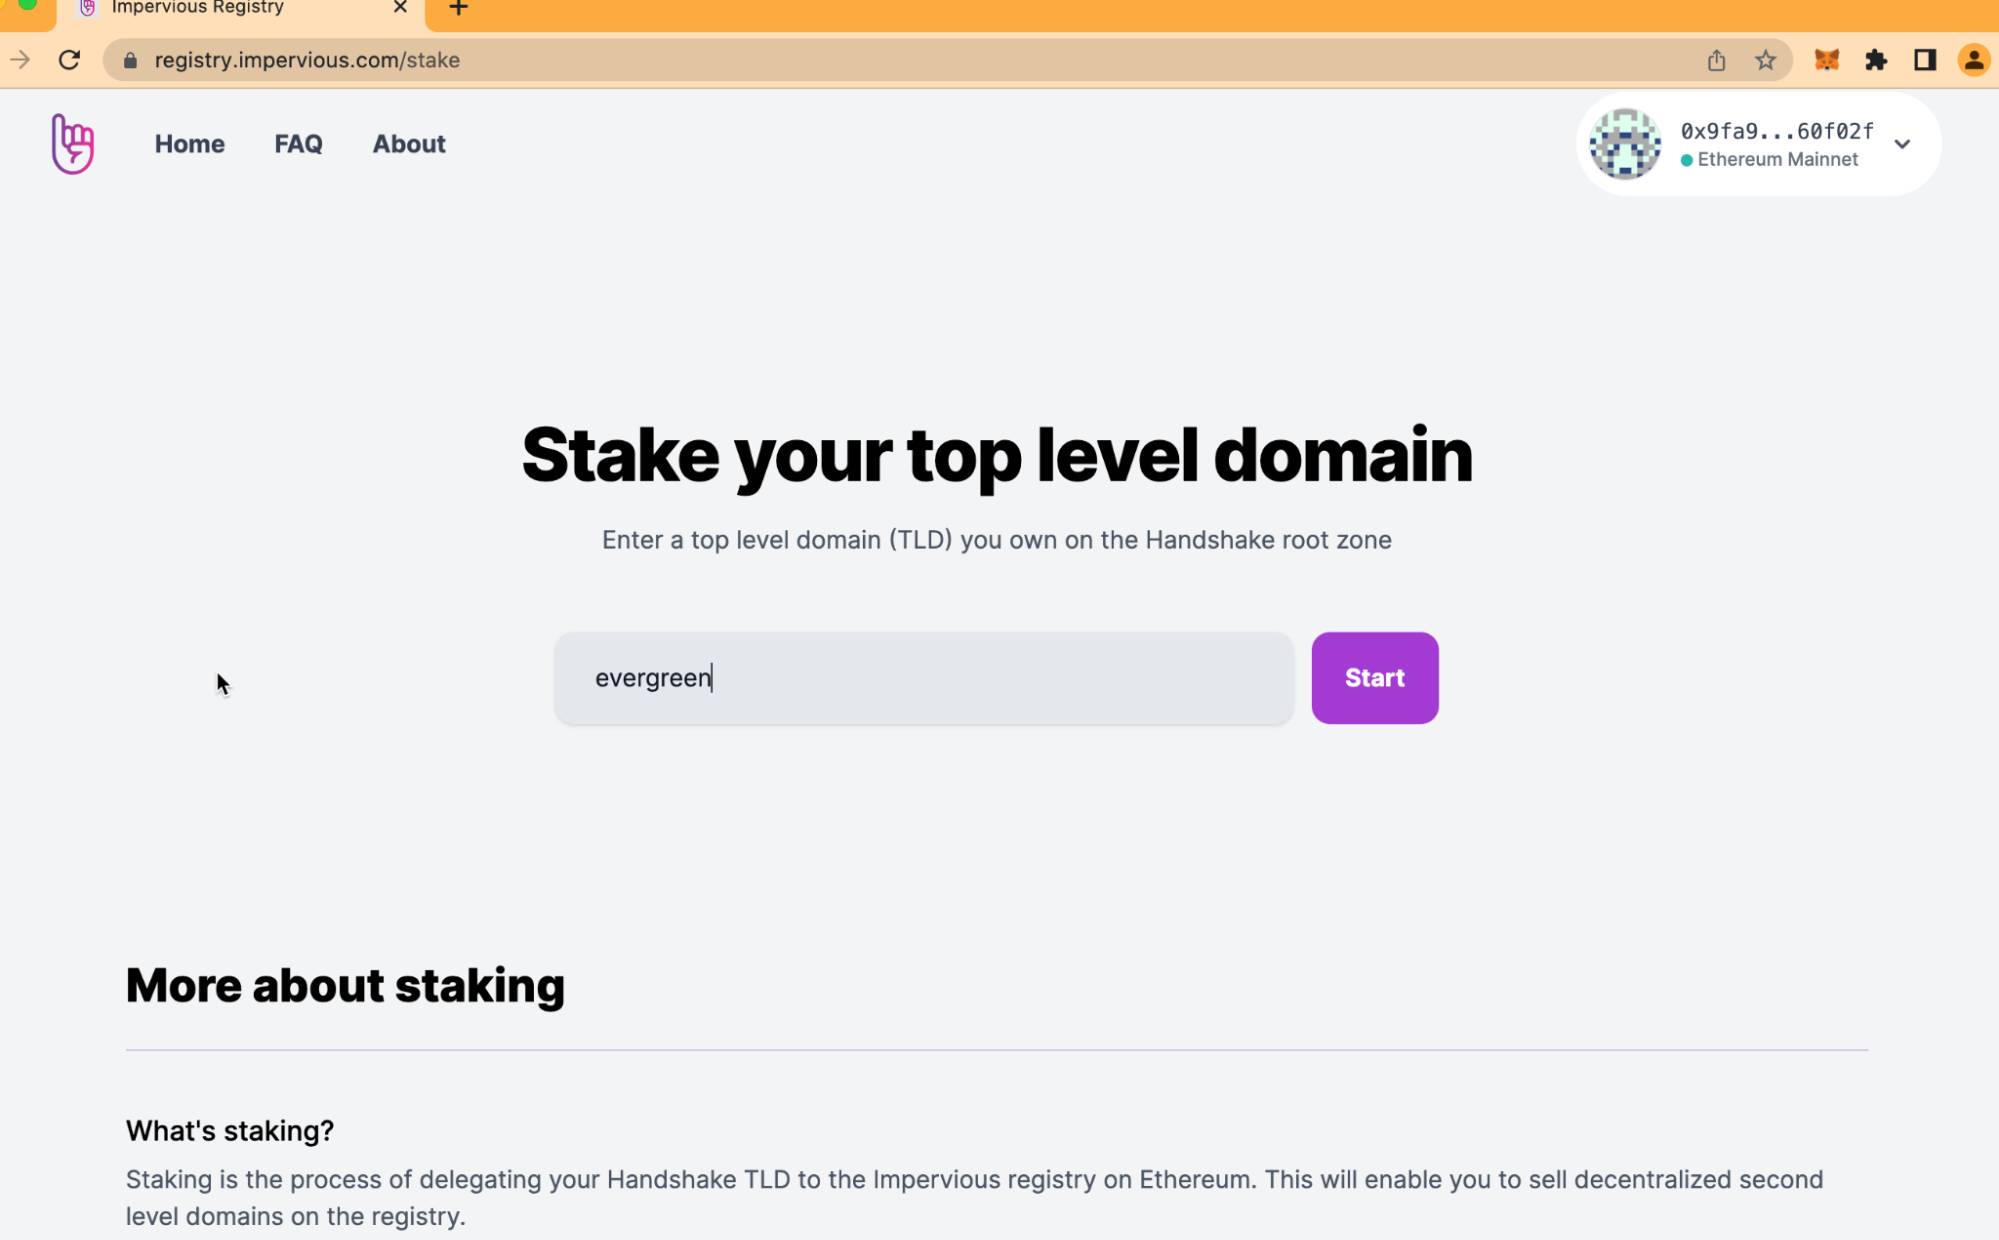Open the Chrome profile avatar
The width and height of the screenshot is (1999, 1240).
point(1973,60)
